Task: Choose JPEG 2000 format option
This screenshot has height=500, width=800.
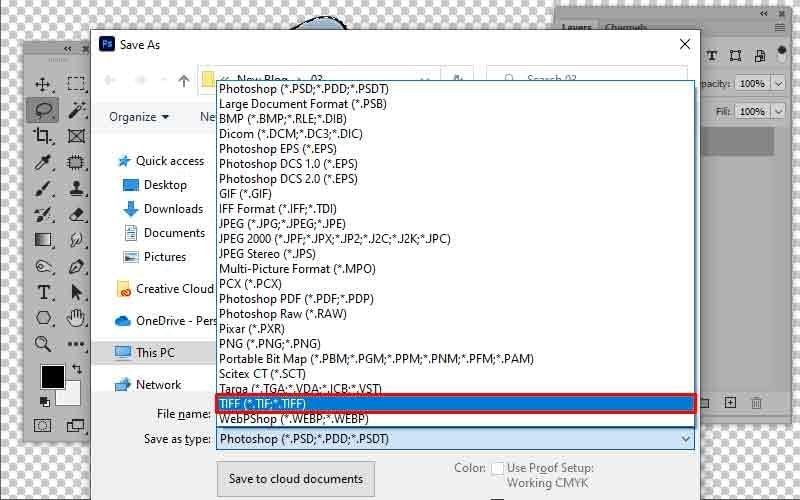Action: click(x=456, y=239)
